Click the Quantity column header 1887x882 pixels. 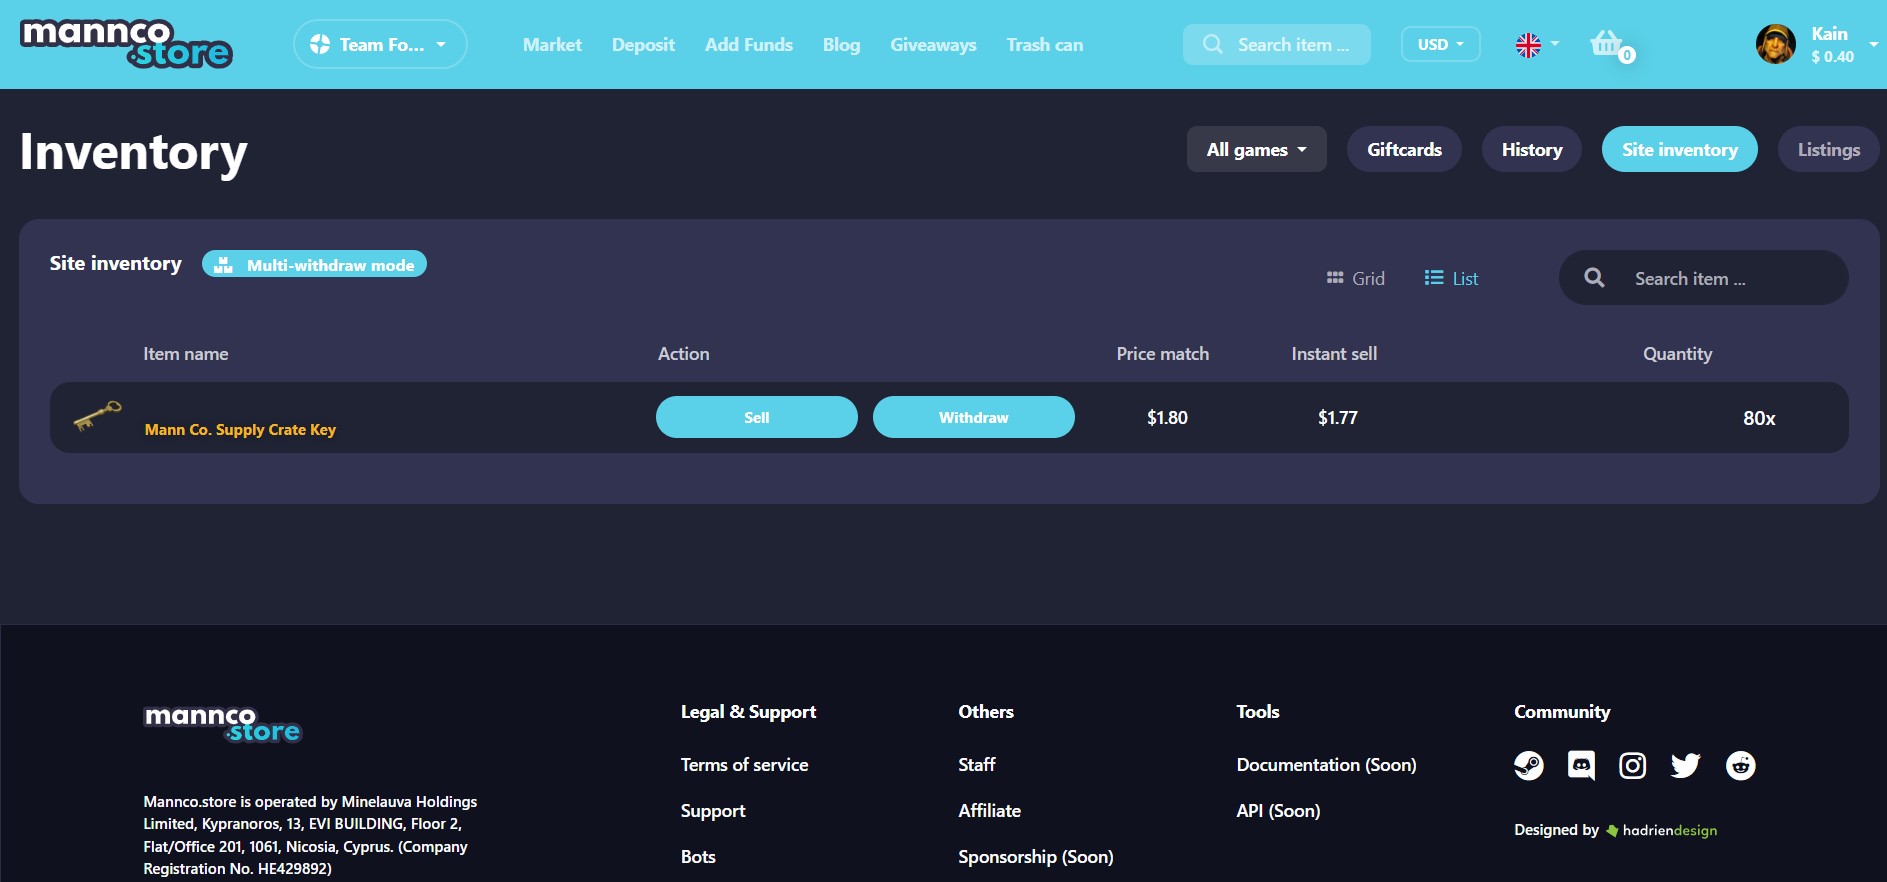[x=1677, y=354]
